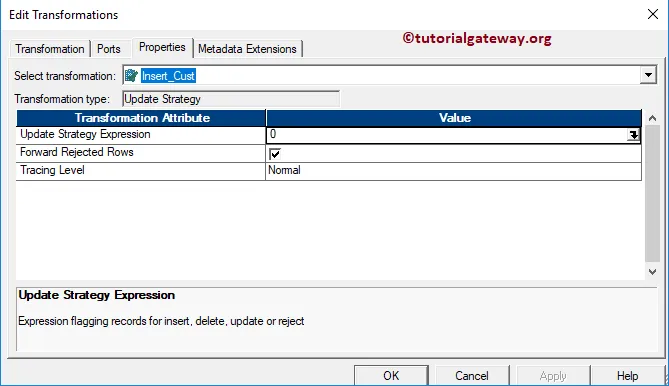Click the Transformation Attribute column header
The width and height of the screenshot is (669, 386).
[142, 118]
